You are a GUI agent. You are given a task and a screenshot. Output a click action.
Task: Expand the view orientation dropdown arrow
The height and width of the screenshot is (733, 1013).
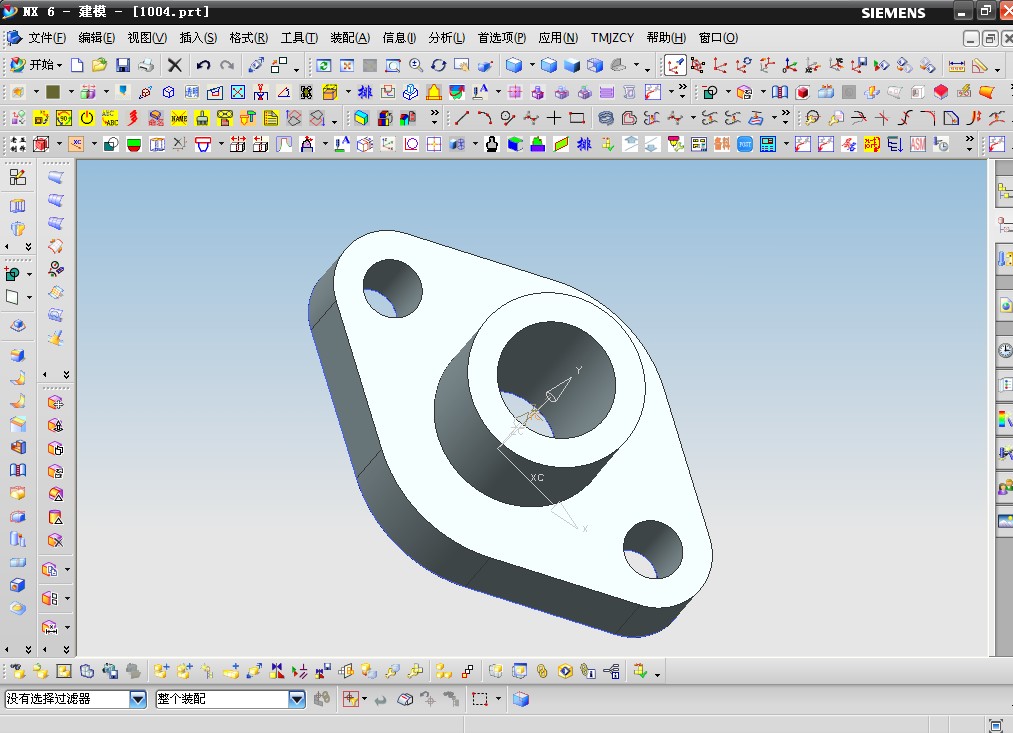[532, 65]
